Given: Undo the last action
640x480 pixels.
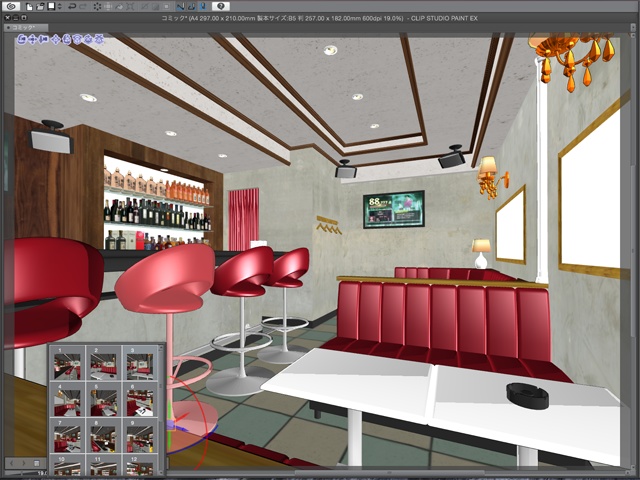Looking at the screenshot, I should pyautogui.click(x=72, y=7).
